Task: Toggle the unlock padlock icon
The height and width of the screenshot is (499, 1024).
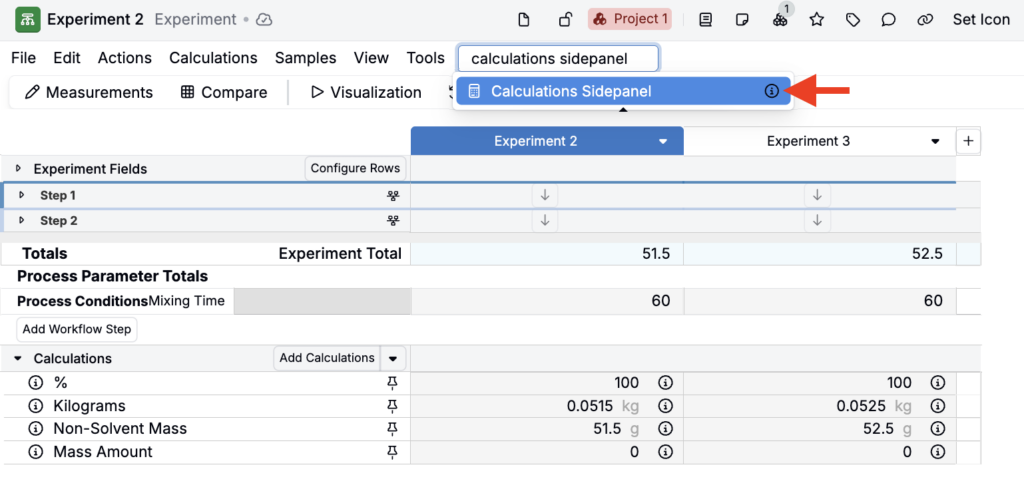Action: pos(566,20)
